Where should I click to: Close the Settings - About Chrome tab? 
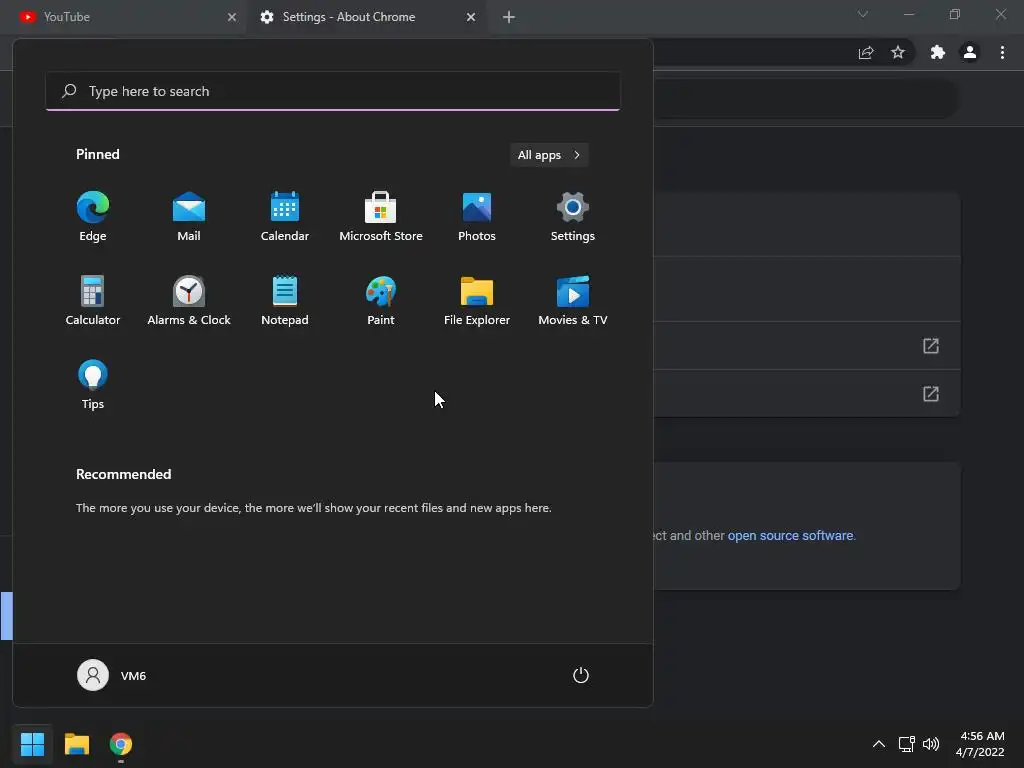(471, 17)
